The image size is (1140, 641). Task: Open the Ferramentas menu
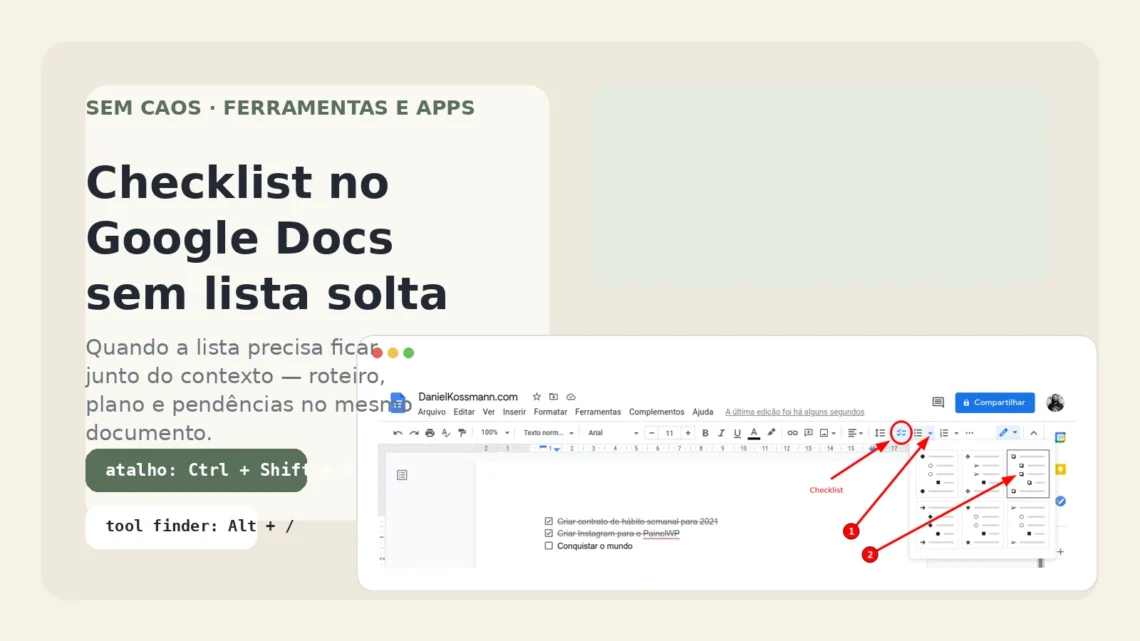point(598,412)
